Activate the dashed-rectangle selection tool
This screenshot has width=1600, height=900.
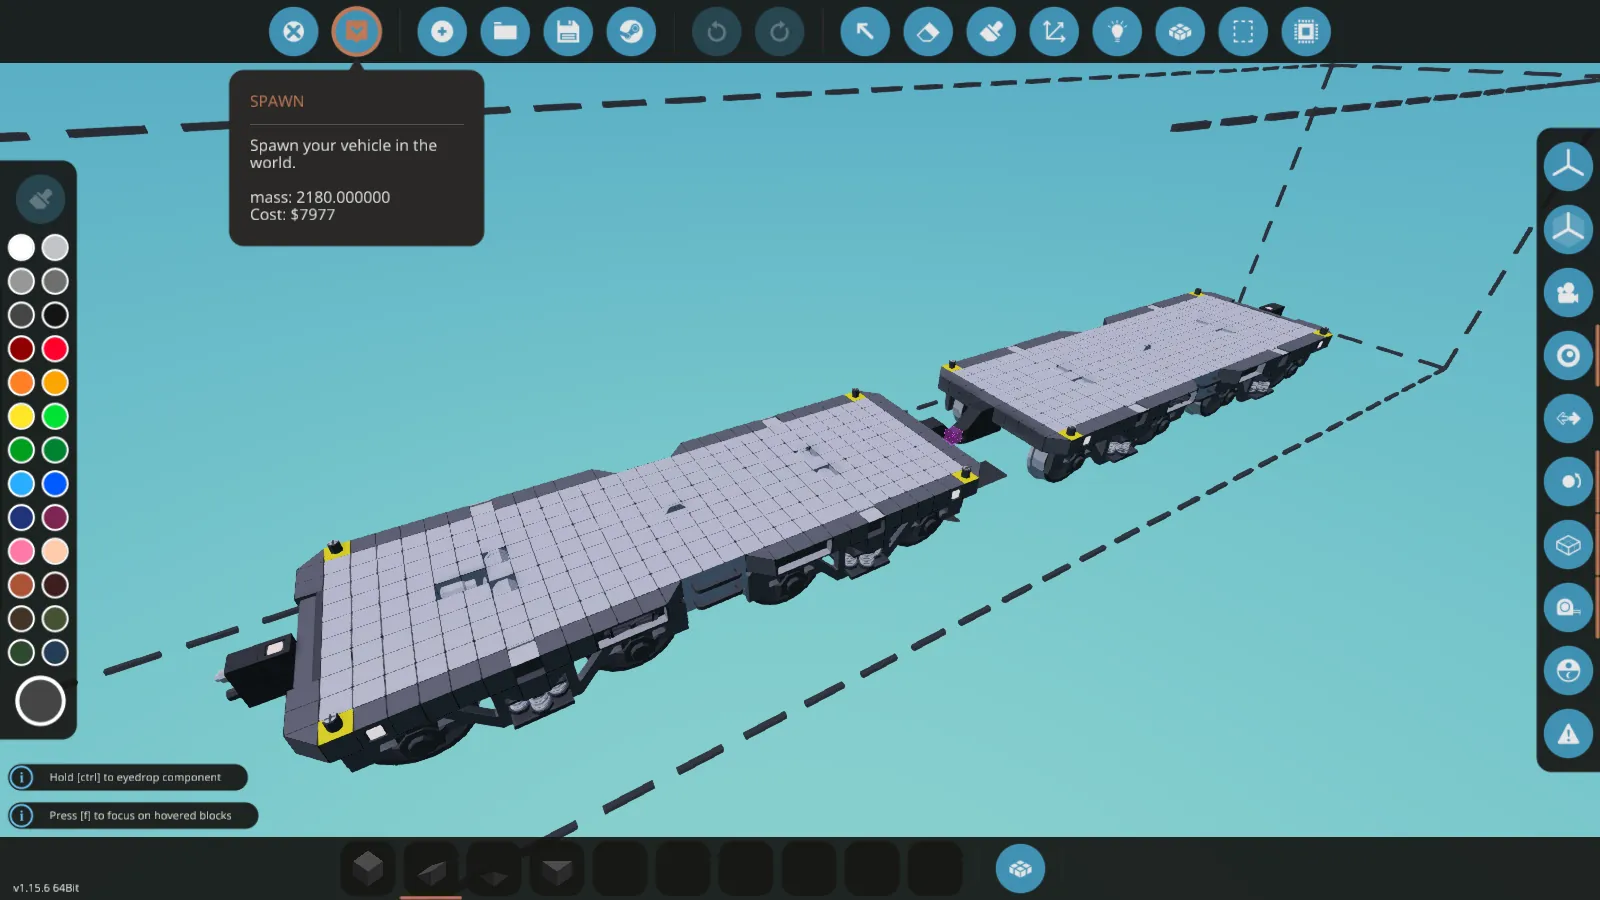pyautogui.click(x=1243, y=32)
